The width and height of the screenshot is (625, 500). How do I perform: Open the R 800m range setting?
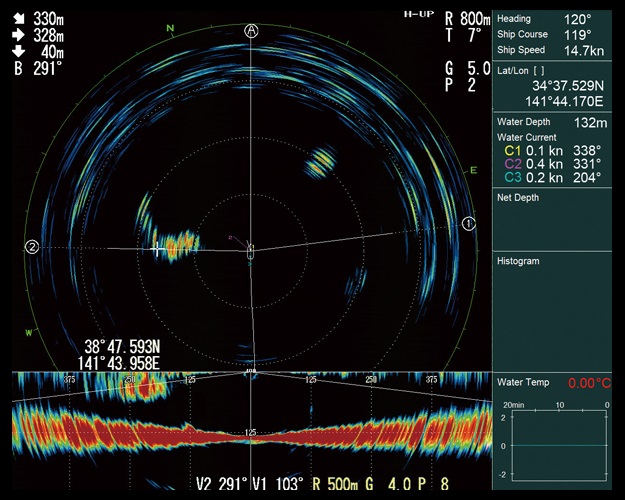pyautogui.click(x=468, y=19)
